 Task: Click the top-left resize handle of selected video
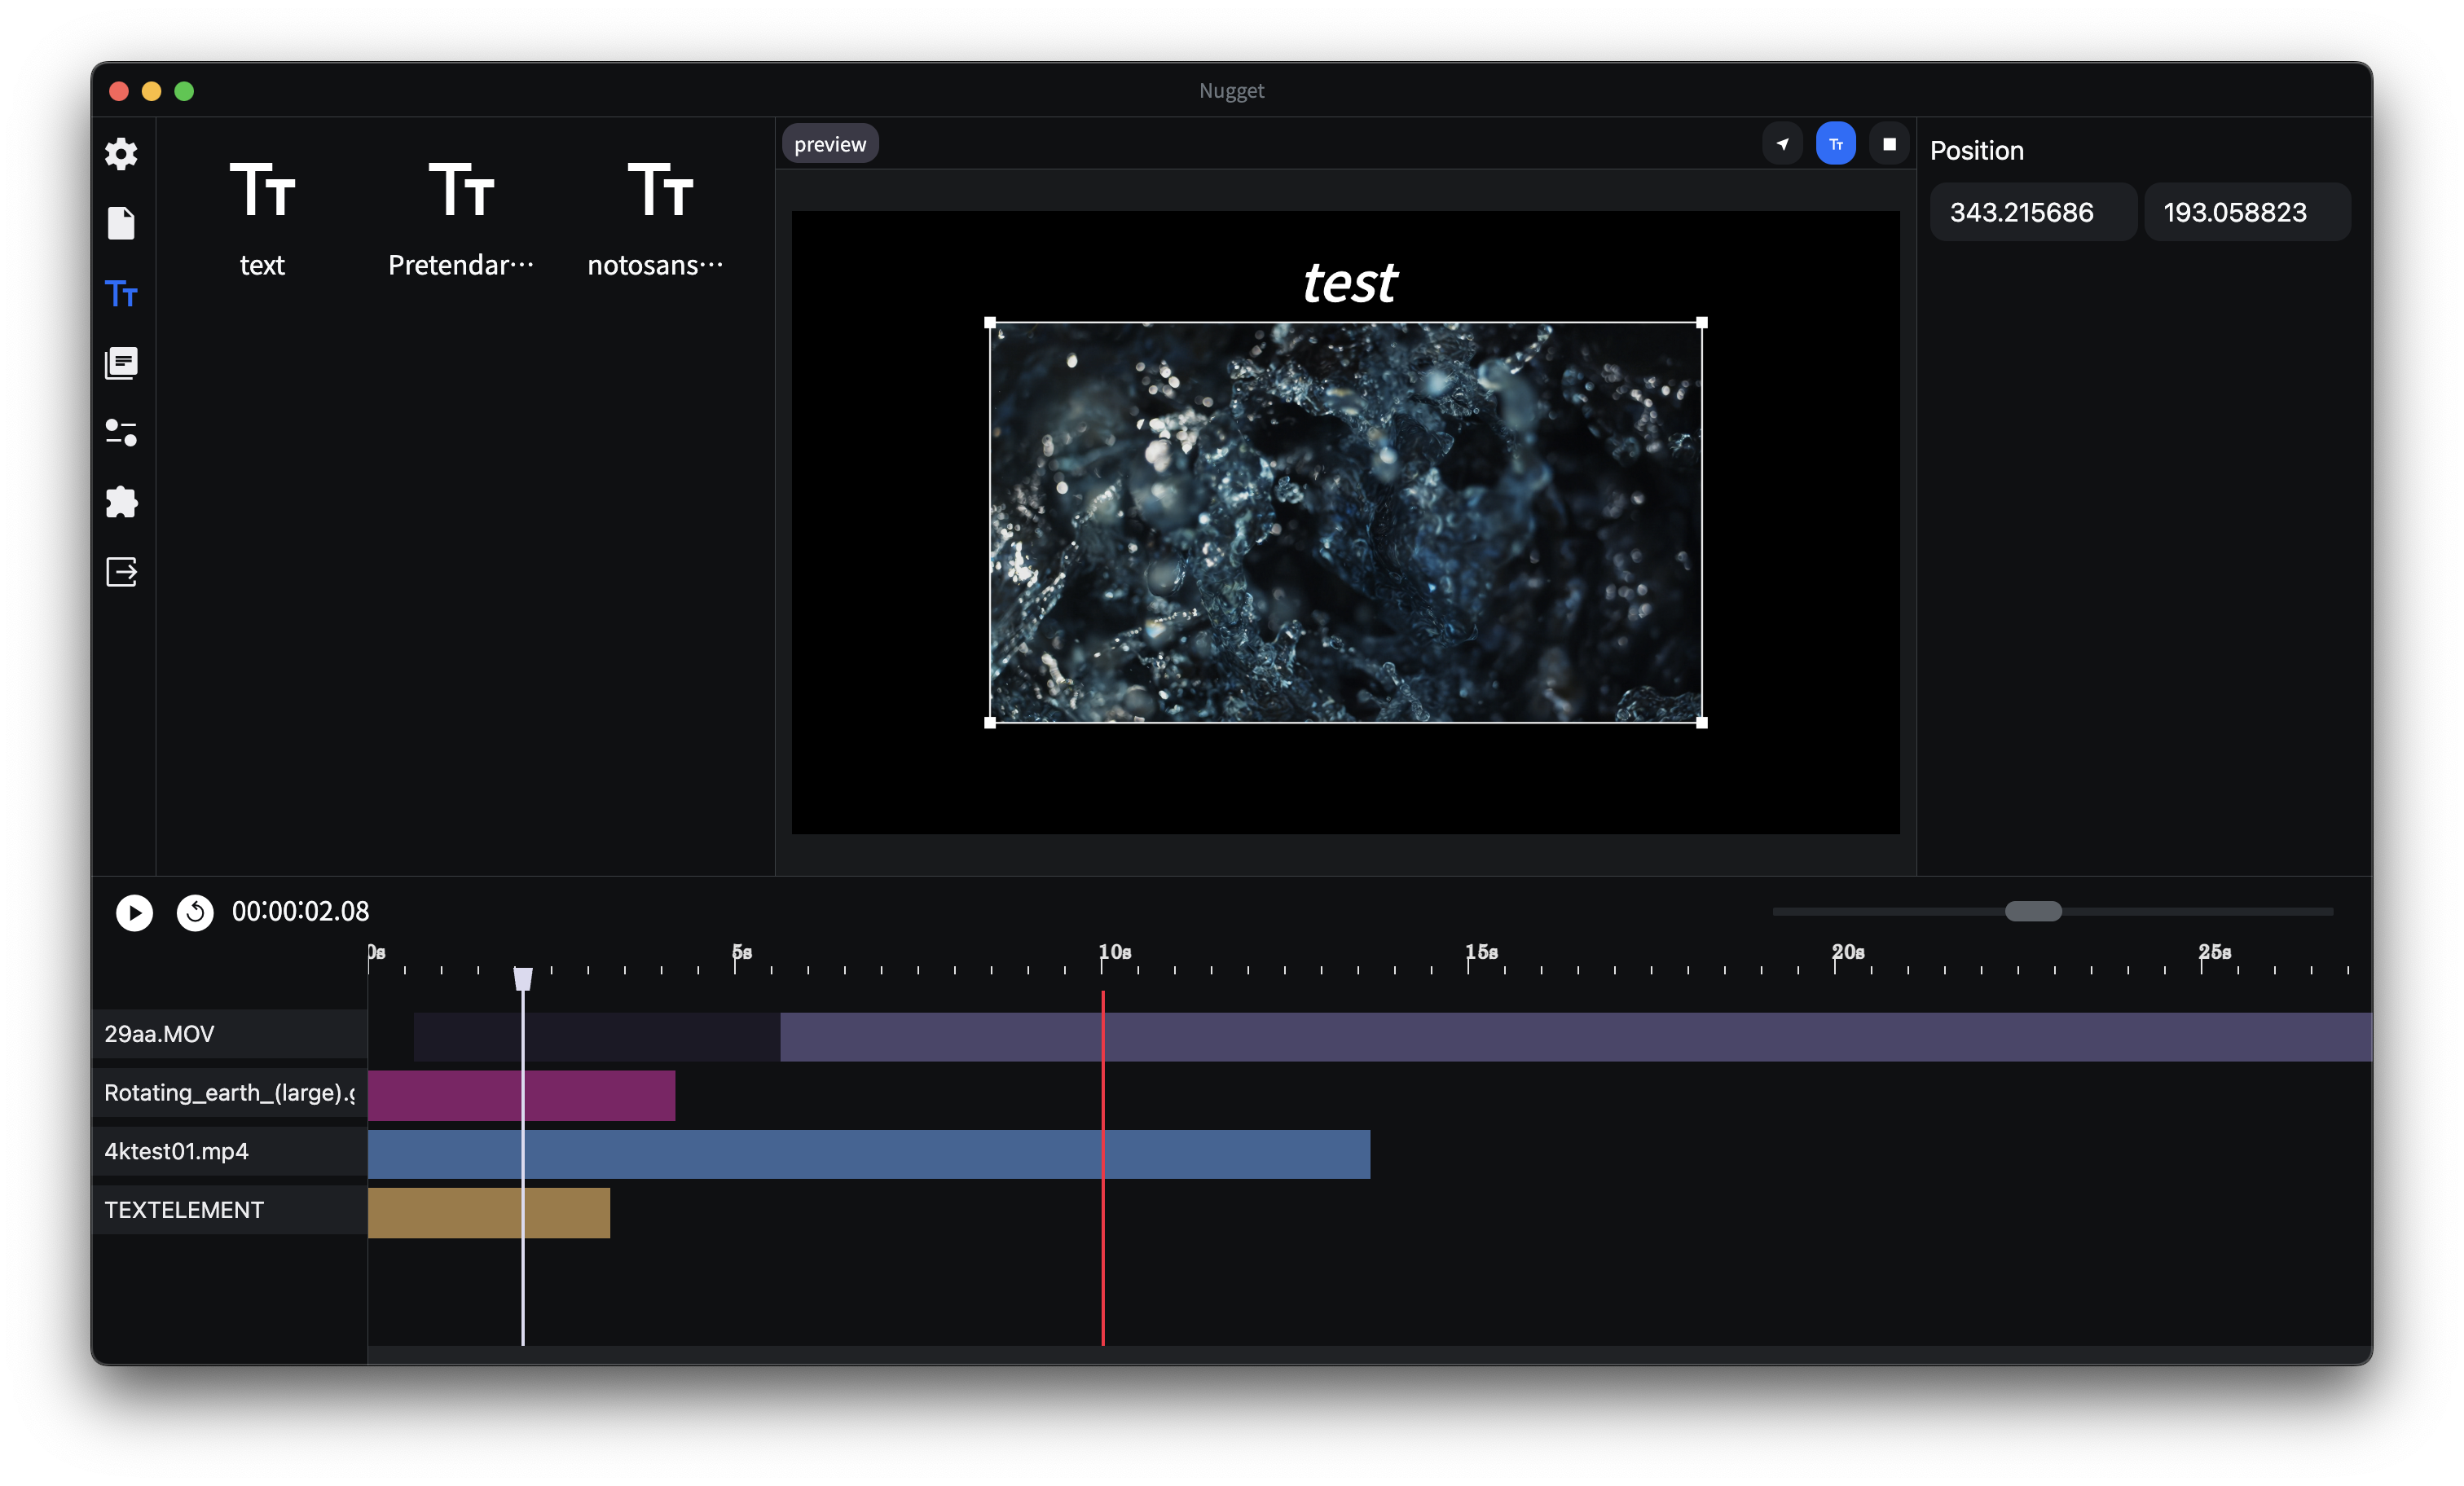(990, 322)
